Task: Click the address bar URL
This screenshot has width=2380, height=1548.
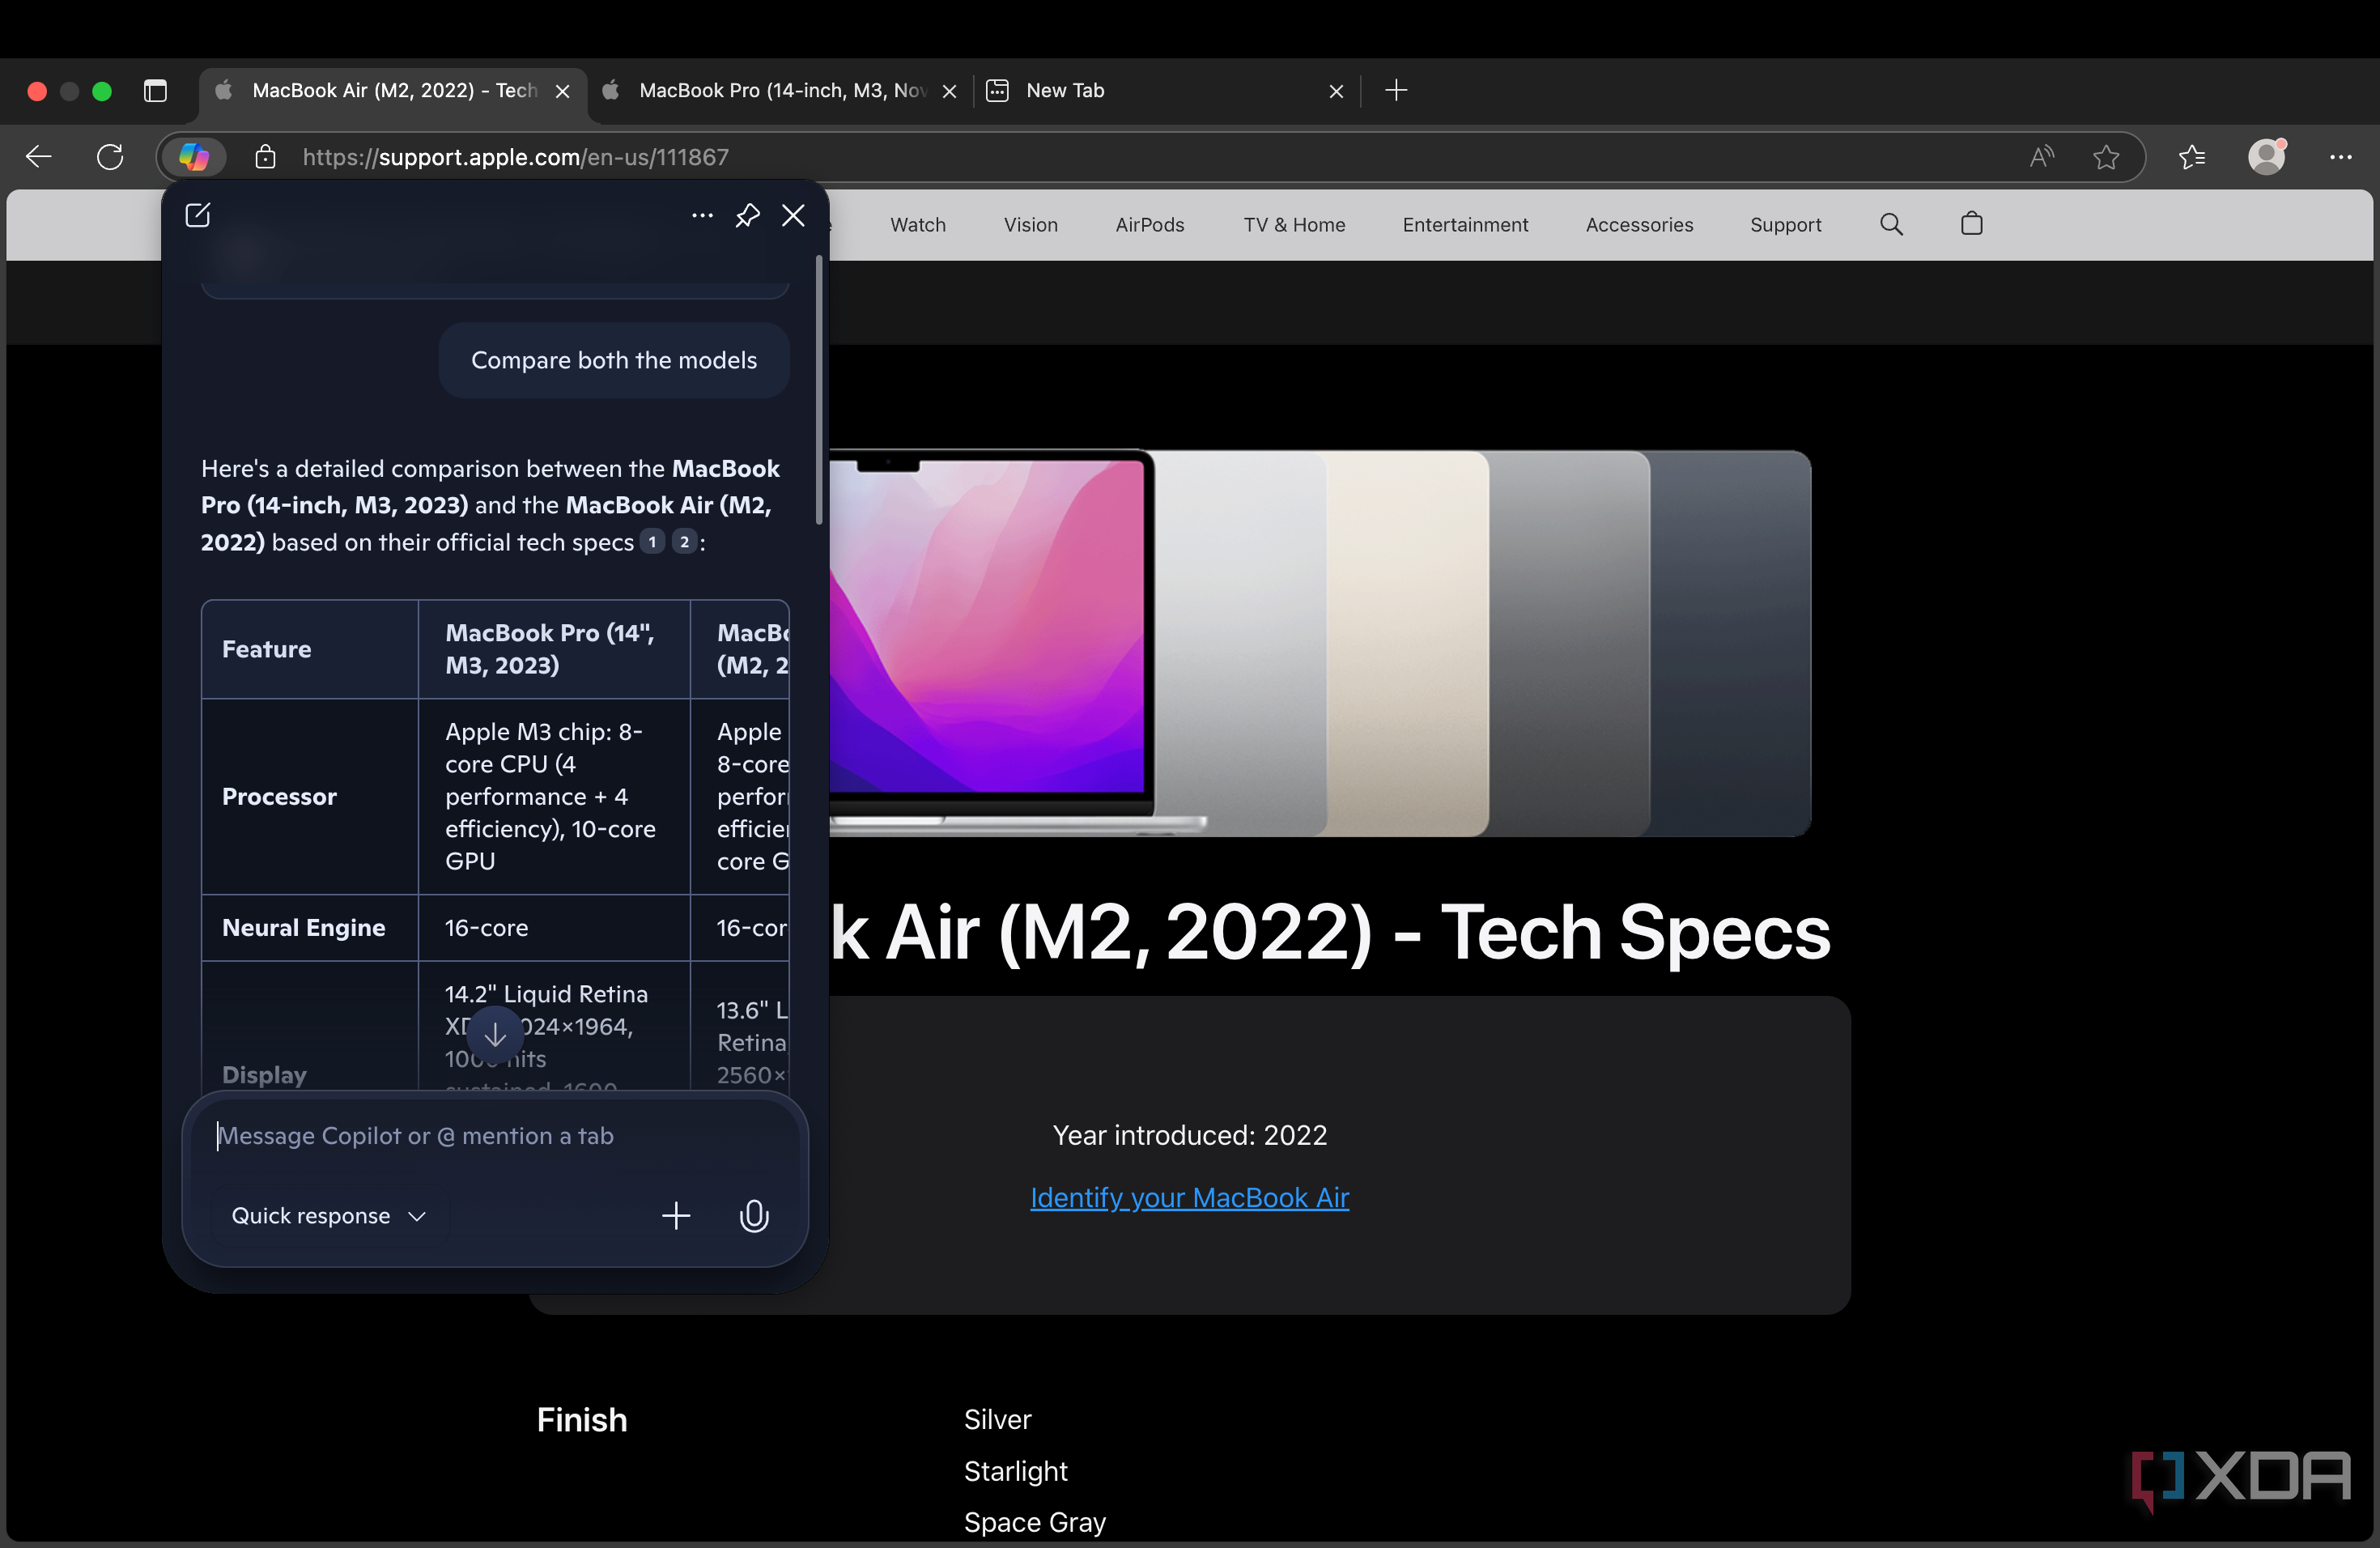Action: tap(515, 157)
